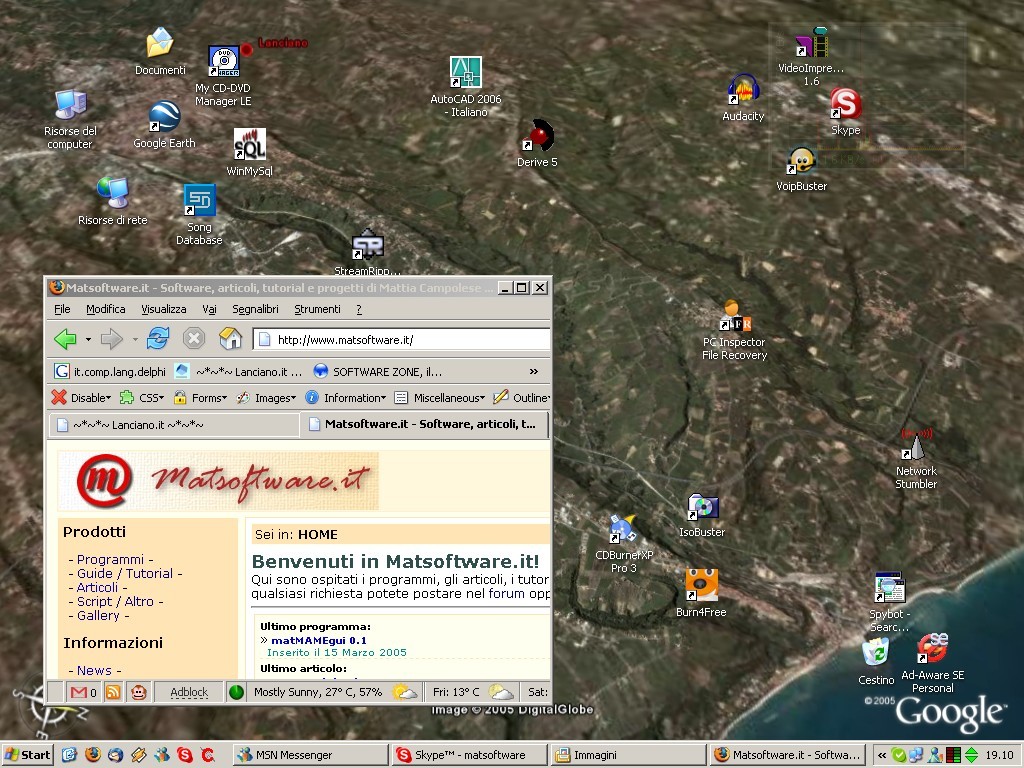Click the Fri: 13° C forecast entry
Screen dimensions: 1024x768
456,692
